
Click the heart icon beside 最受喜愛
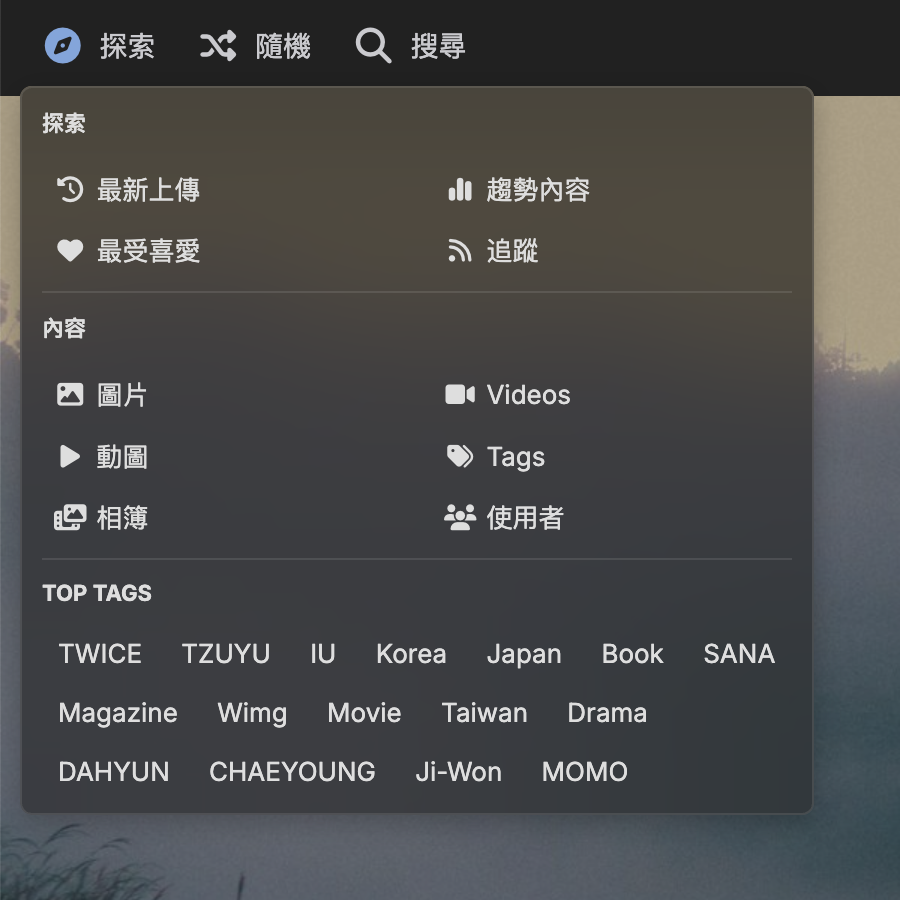[70, 251]
